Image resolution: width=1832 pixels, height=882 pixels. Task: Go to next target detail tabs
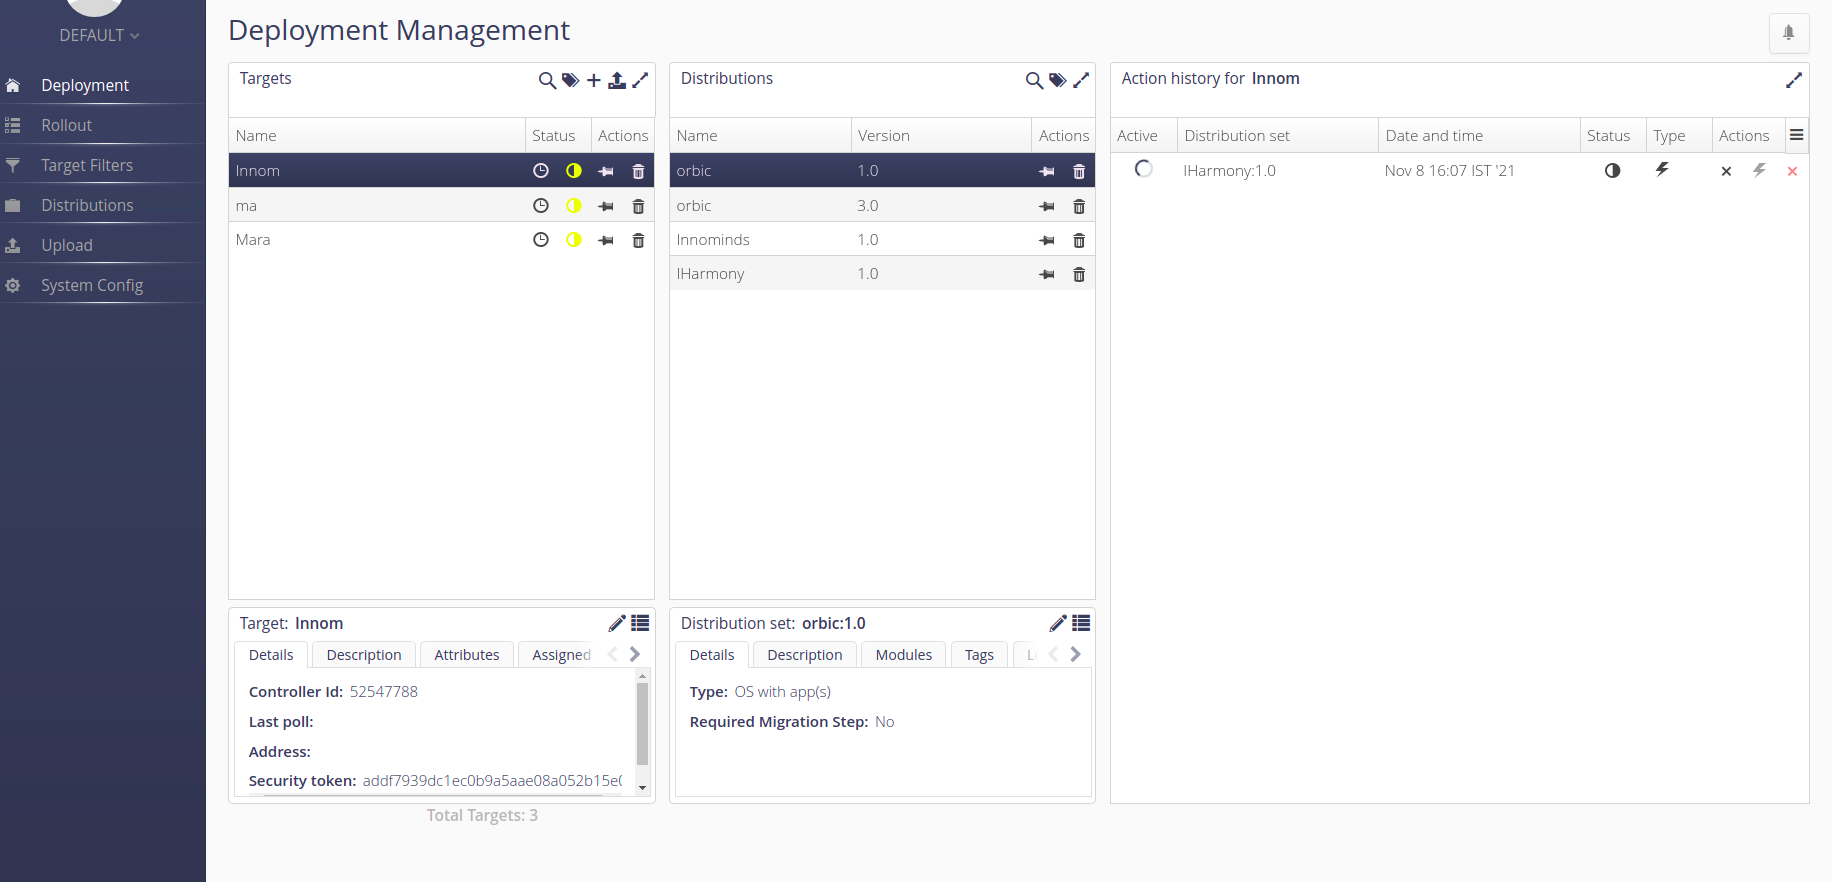click(x=635, y=654)
